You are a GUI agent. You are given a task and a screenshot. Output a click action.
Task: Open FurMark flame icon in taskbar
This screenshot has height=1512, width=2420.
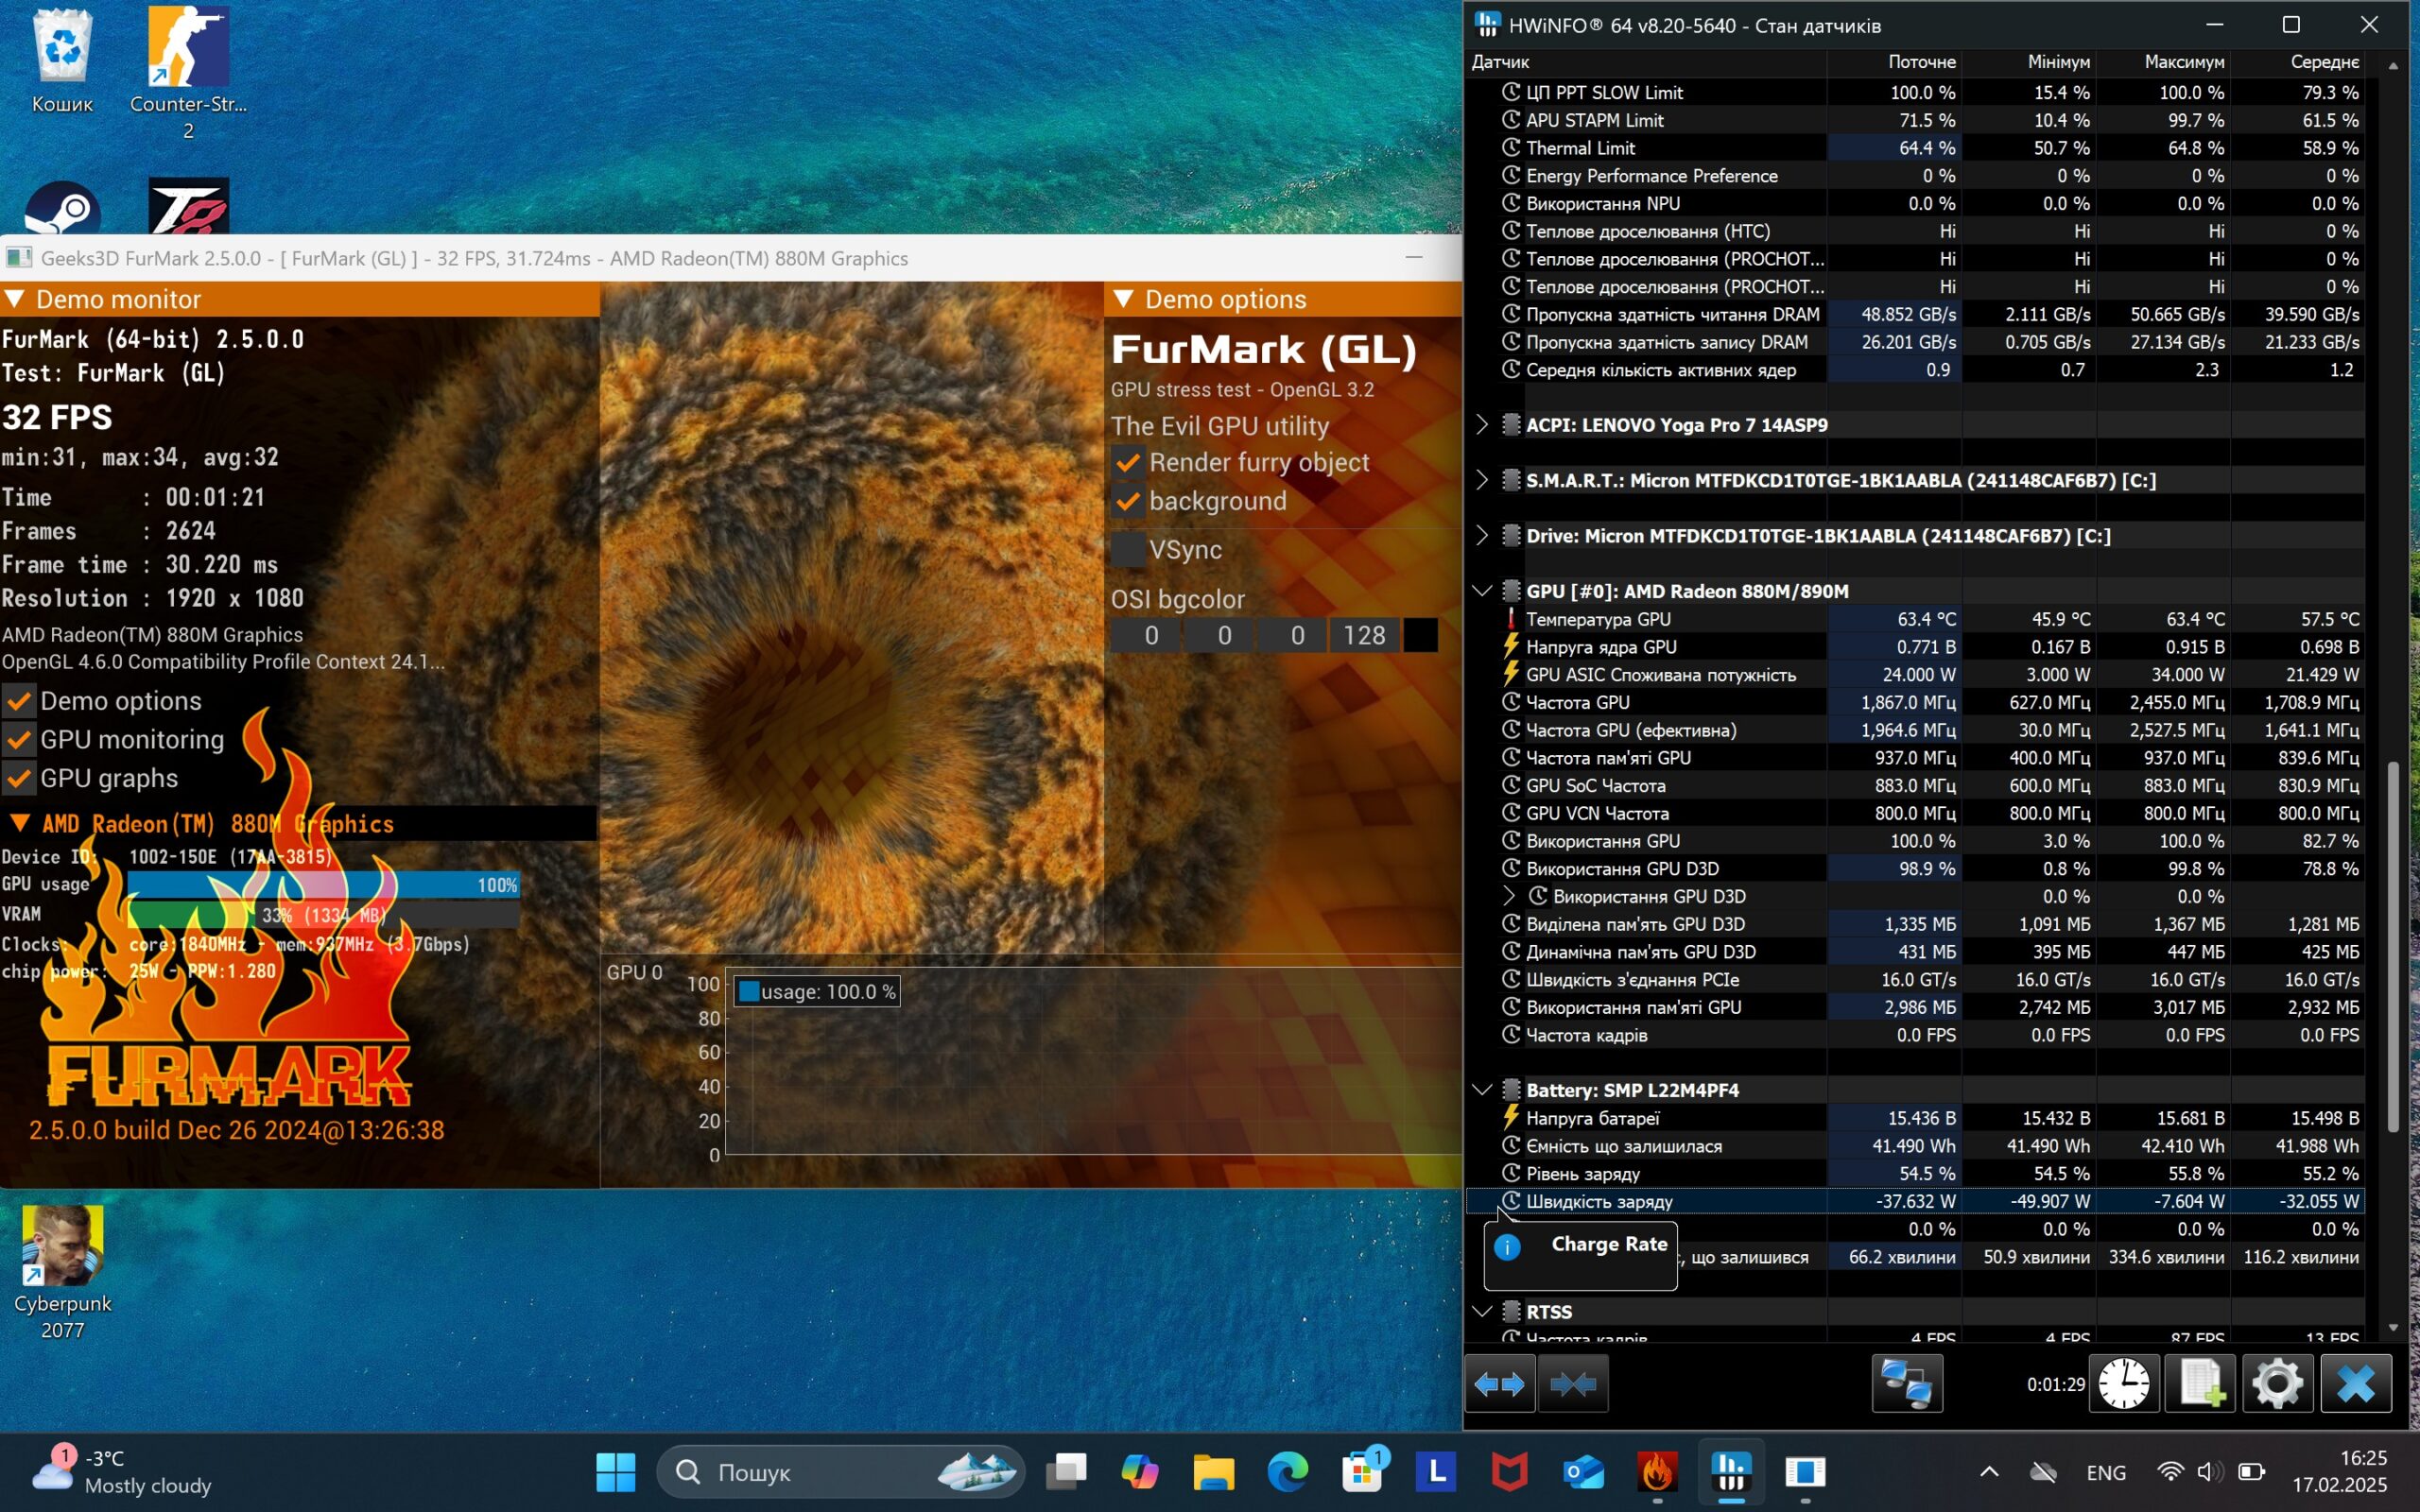click(x=1657, y=1472)
